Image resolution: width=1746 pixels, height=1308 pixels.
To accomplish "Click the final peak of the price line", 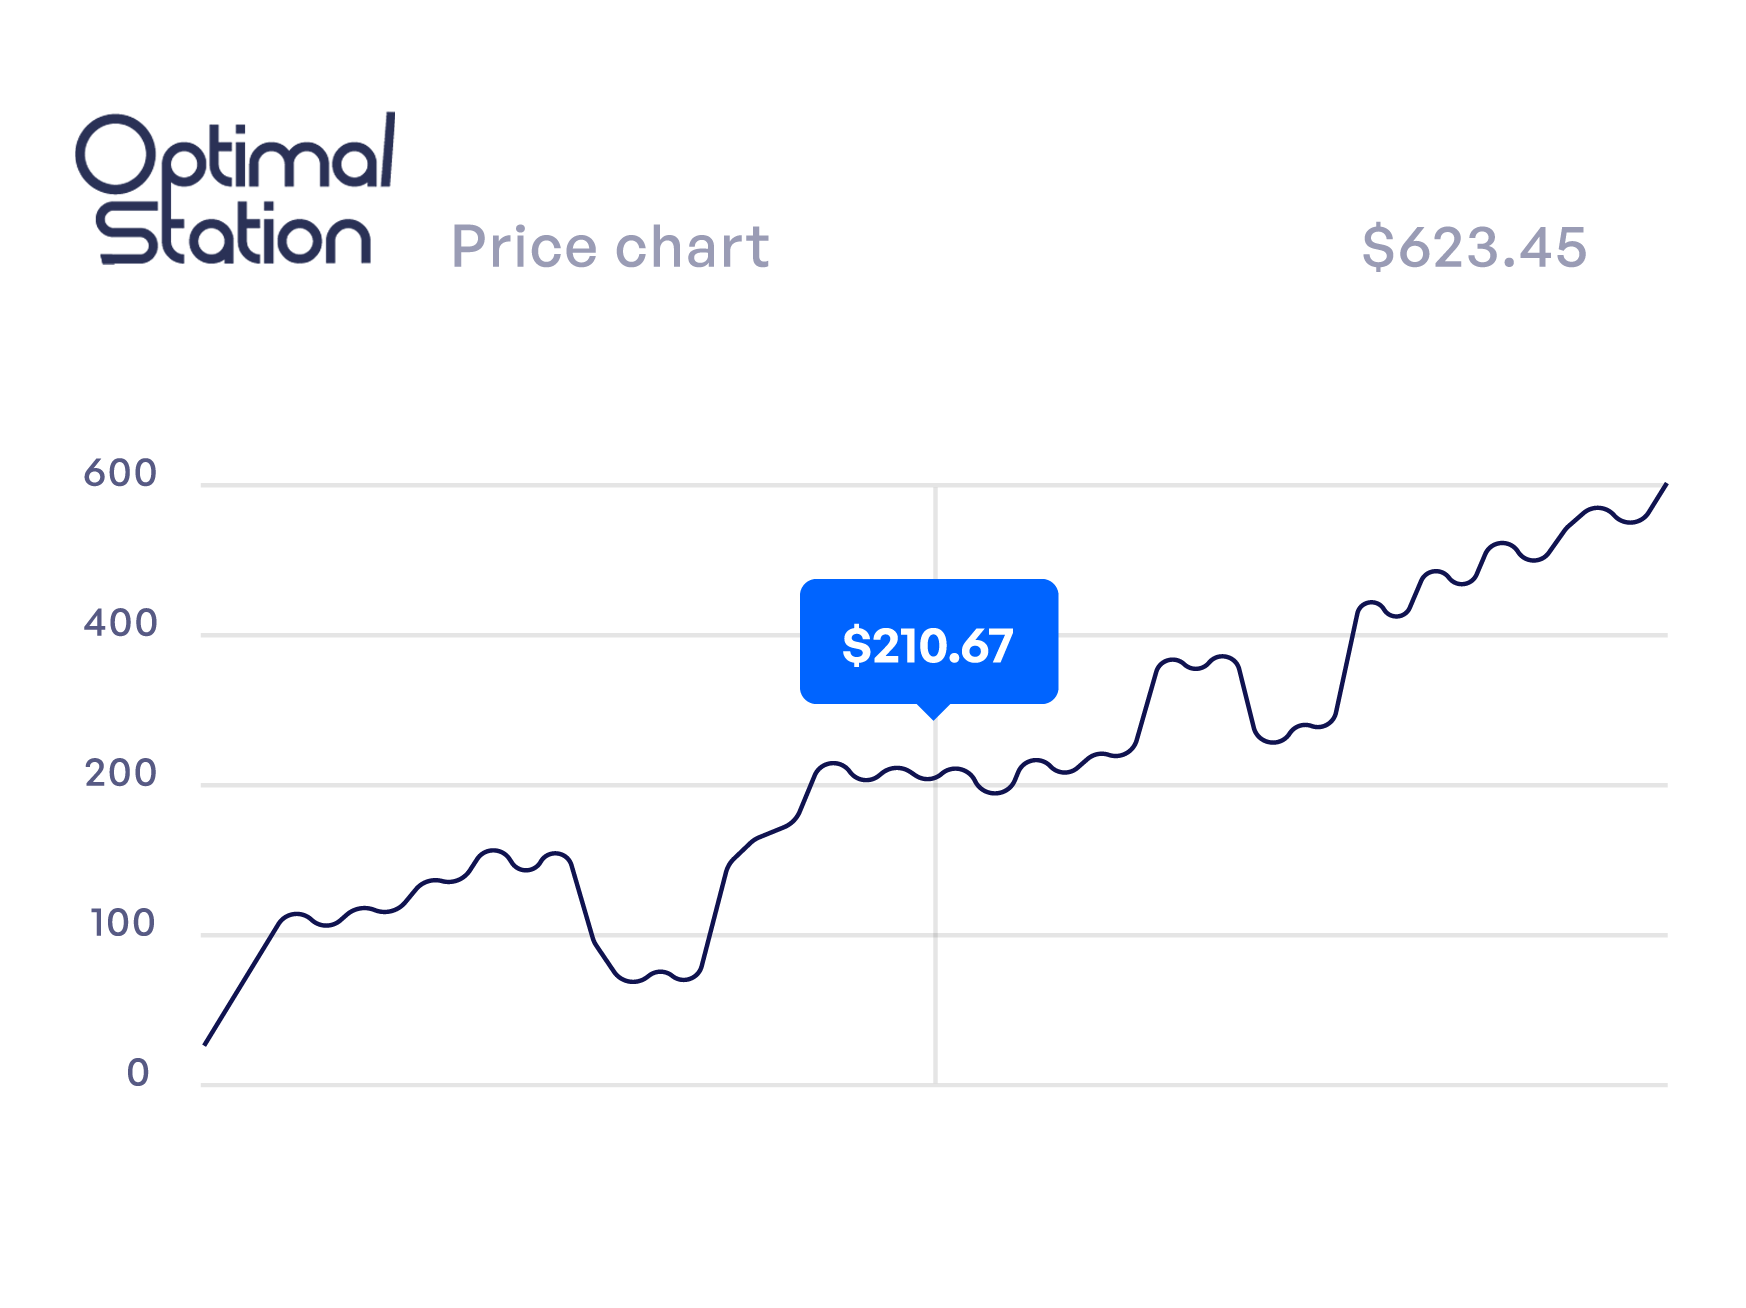I will 1665,484.
